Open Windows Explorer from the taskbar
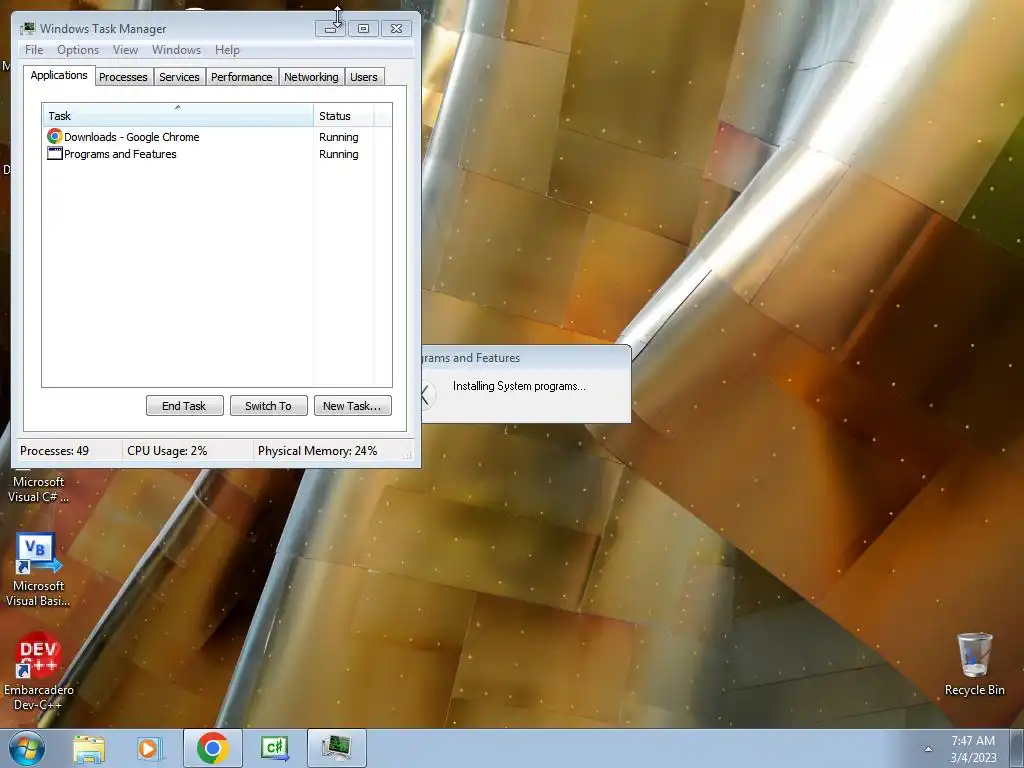1024x768 pixels. point(89,748)
